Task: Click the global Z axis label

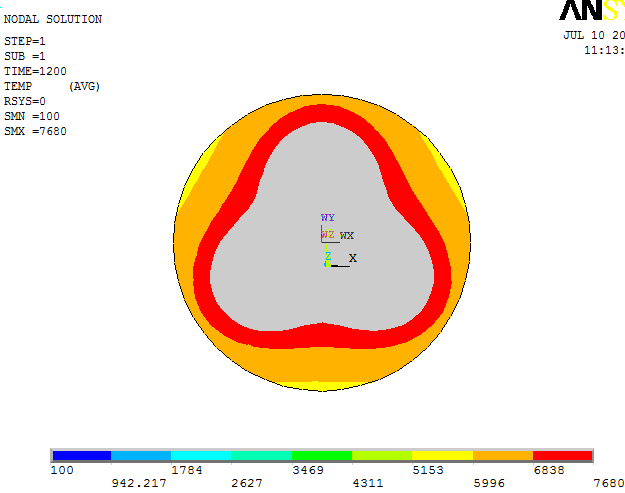Action: [328, 256]
